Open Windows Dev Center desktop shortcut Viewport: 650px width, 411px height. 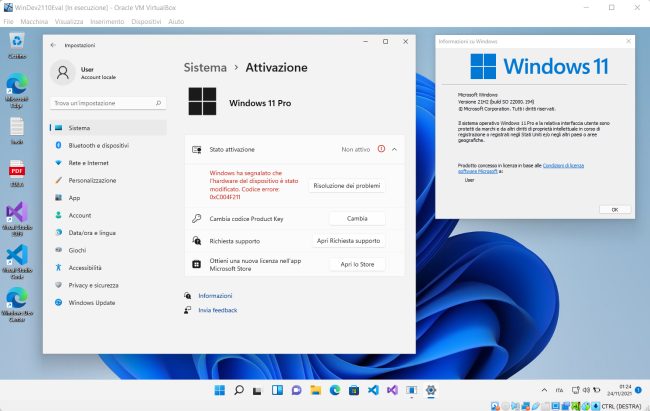(17, 304)
